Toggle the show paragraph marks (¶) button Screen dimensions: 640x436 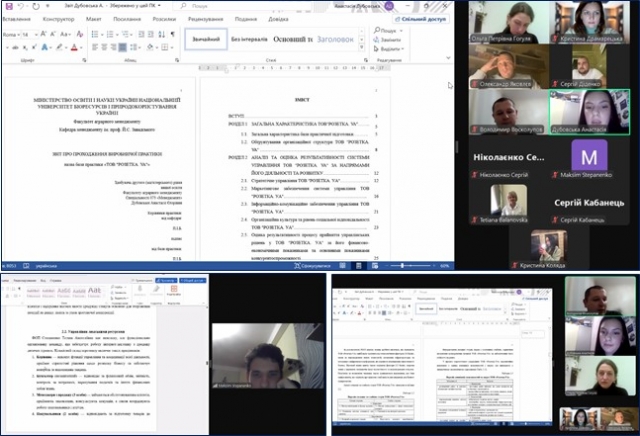174,34
